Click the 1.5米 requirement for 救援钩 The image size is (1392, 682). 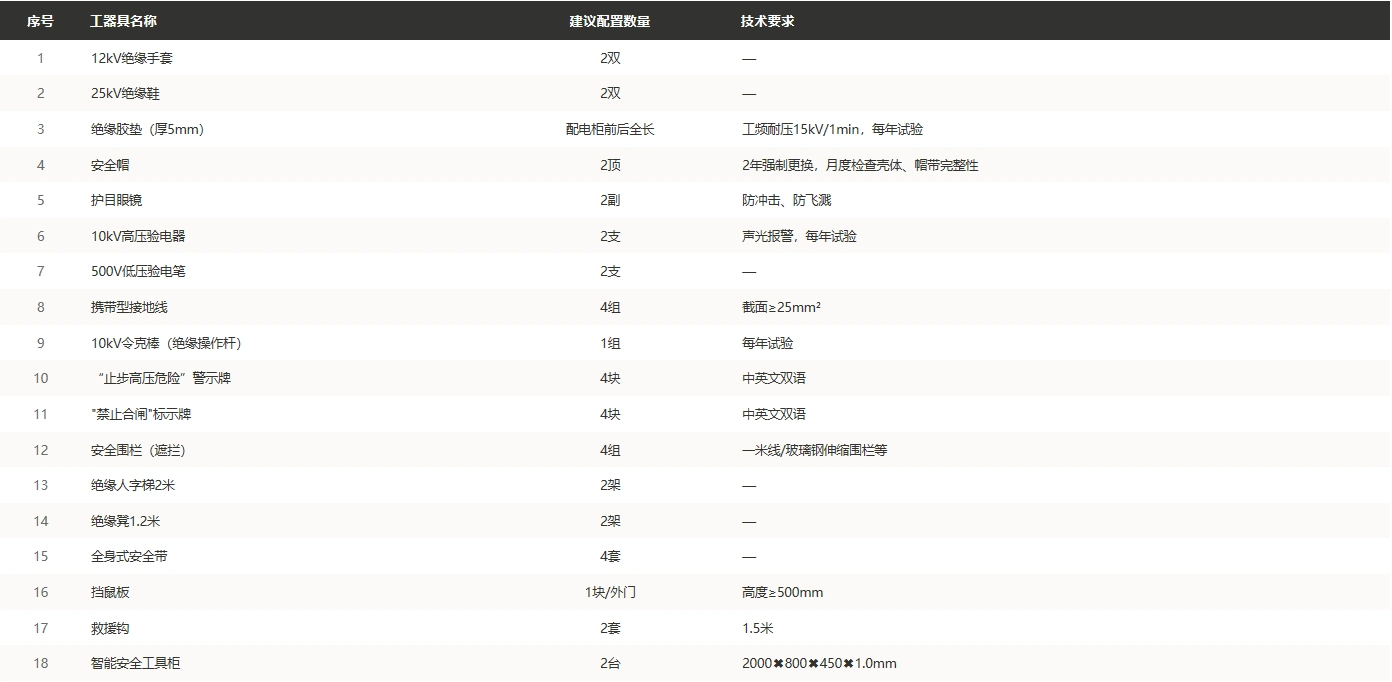(757, 628)
